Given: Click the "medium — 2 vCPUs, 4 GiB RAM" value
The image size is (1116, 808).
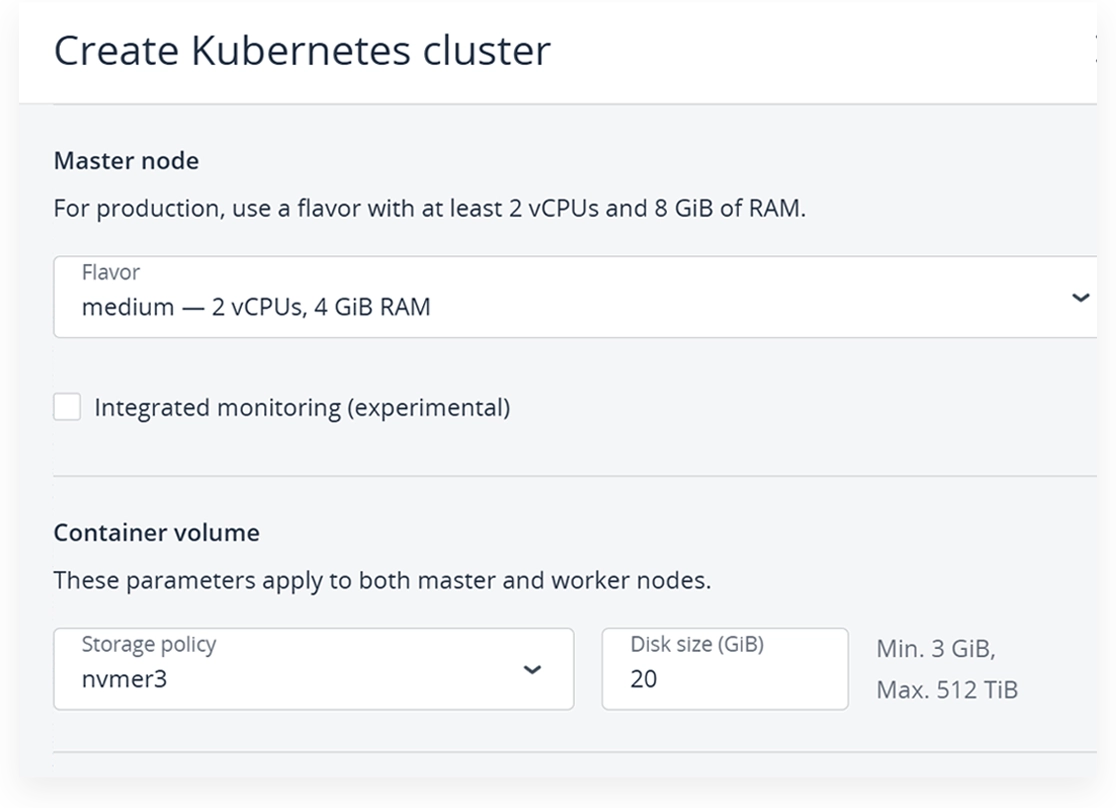Looking at the screenshot, I should click(256, 307).
